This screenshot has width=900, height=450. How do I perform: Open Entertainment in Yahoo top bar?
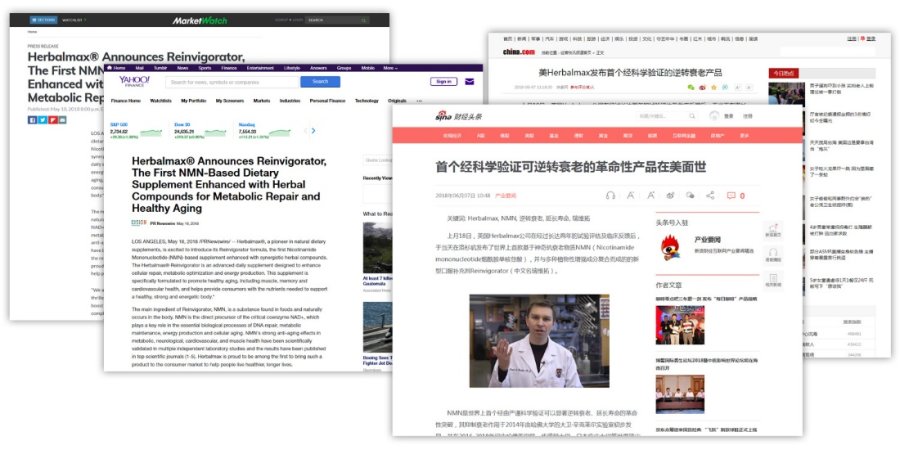tap(260, 68)
